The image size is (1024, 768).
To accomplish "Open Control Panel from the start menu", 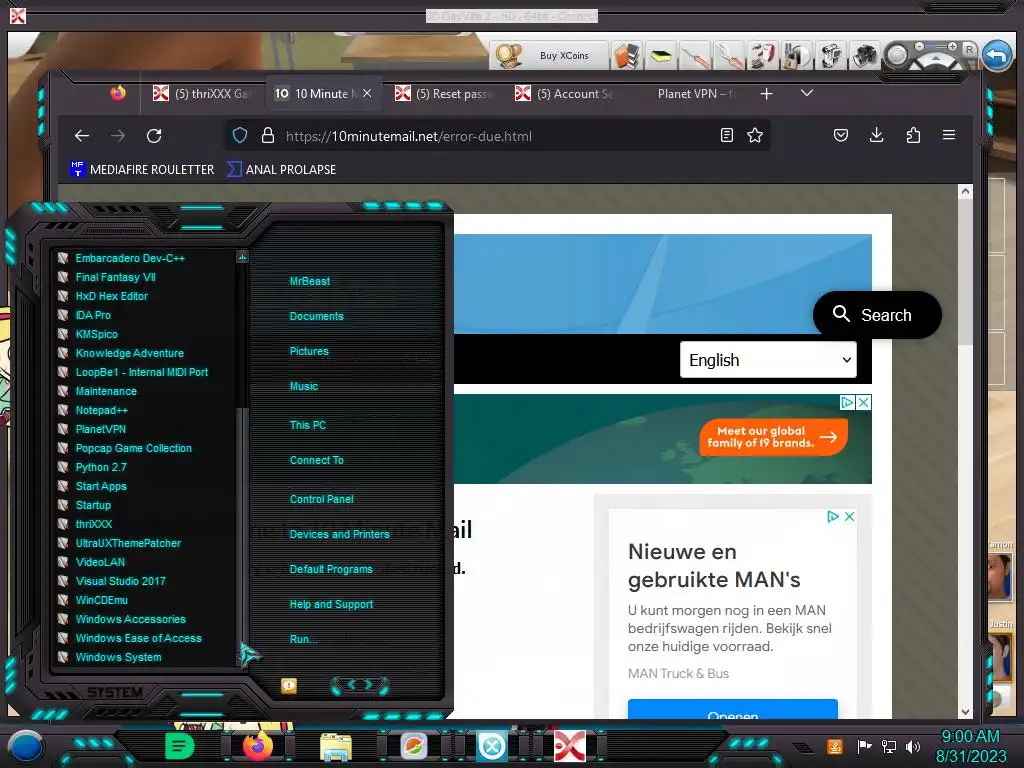I will pos(321,499).
